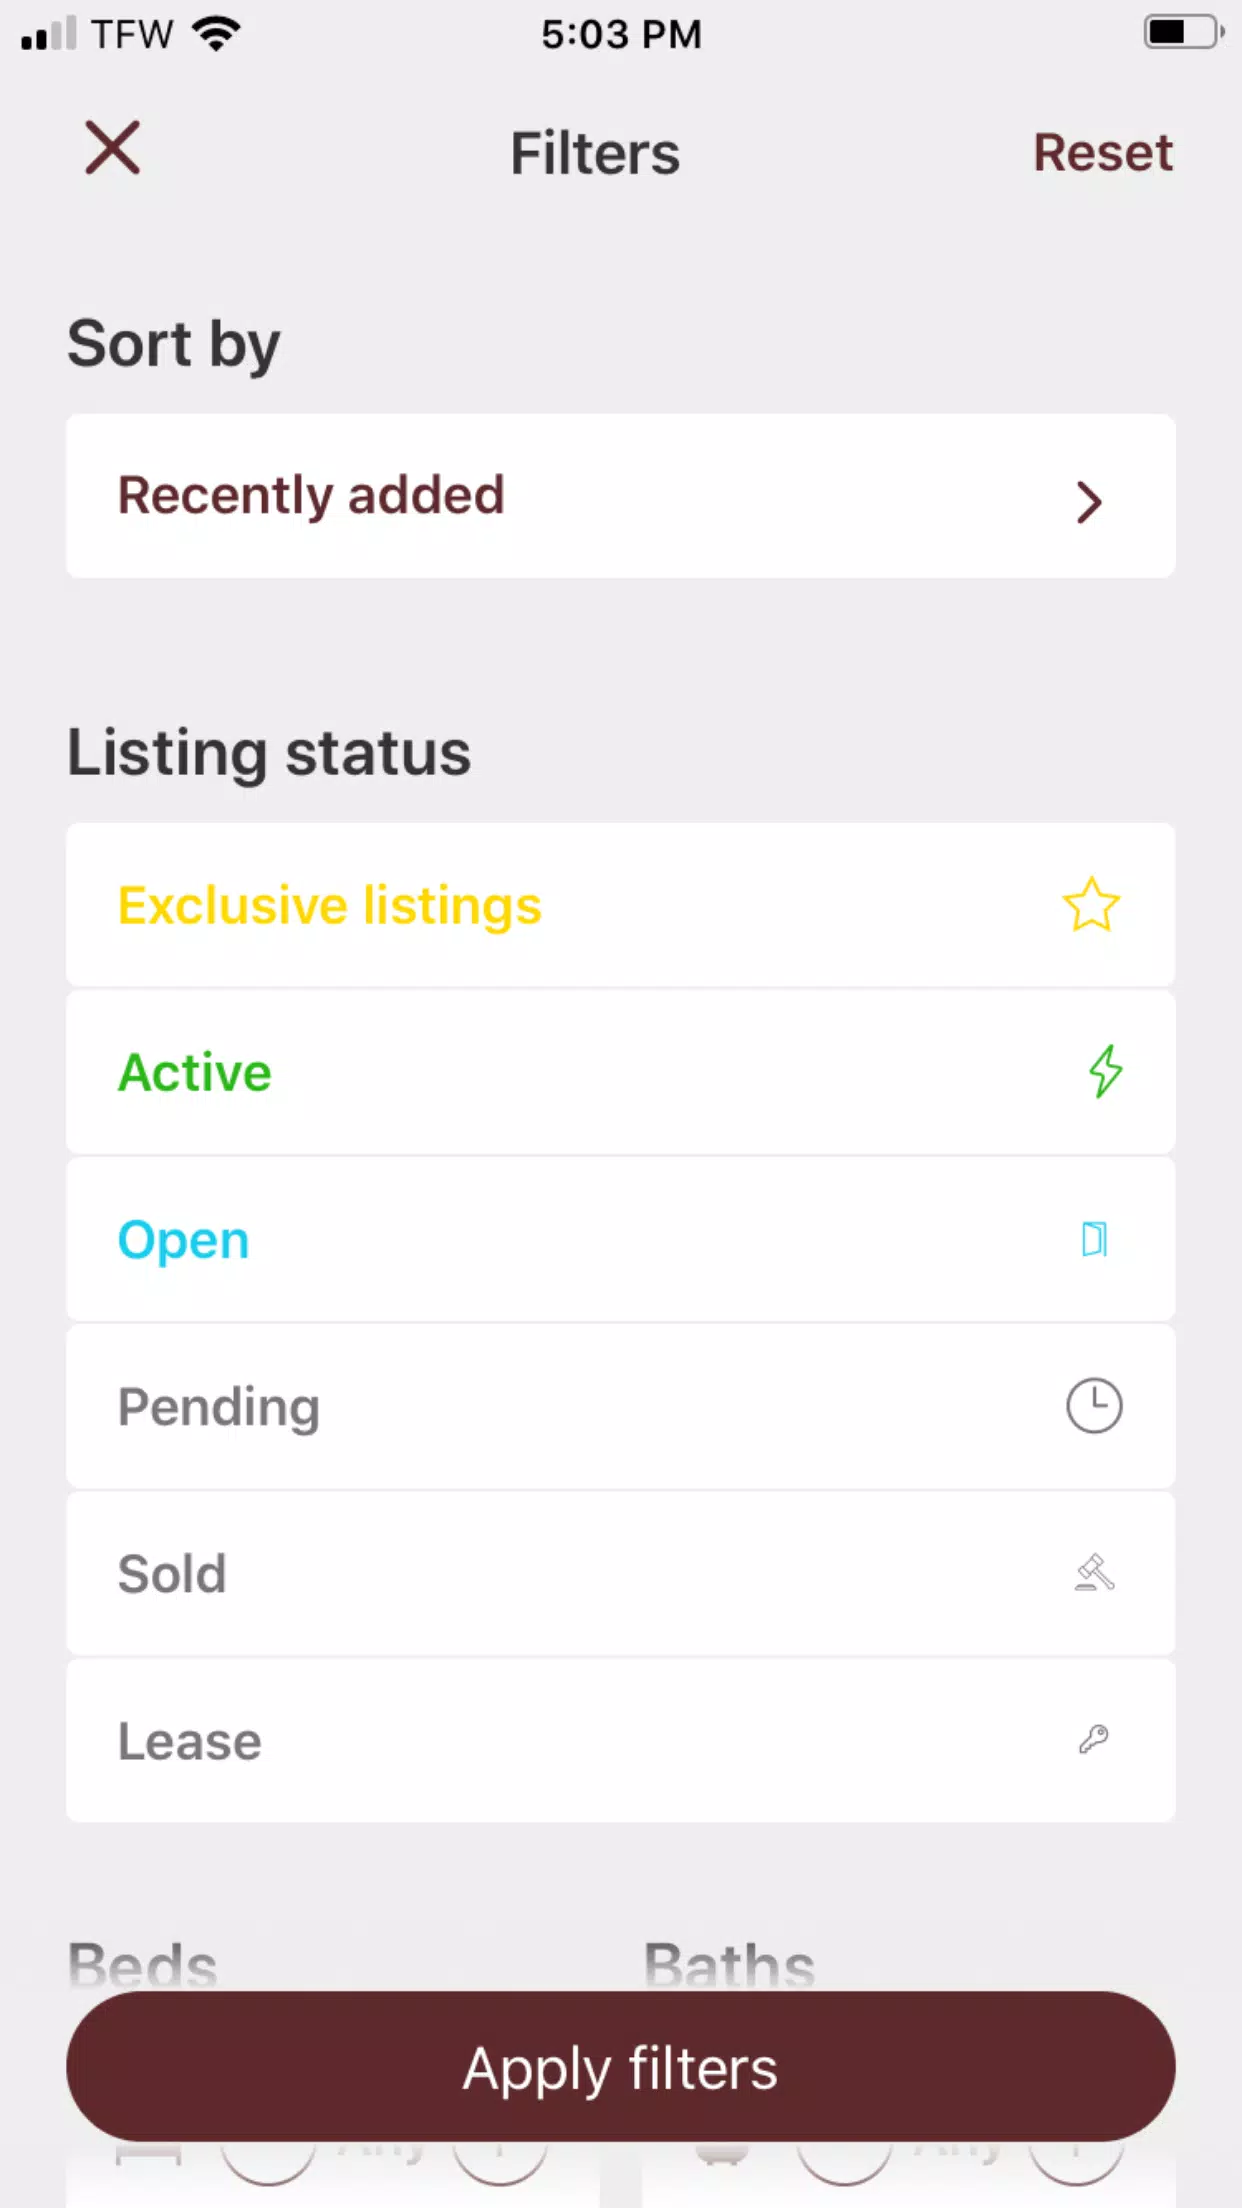Screen dimensions: 1242x2208
Task: Toggle the Exclusive listings status
Action: pyautogui.click(x=621, y=905)
